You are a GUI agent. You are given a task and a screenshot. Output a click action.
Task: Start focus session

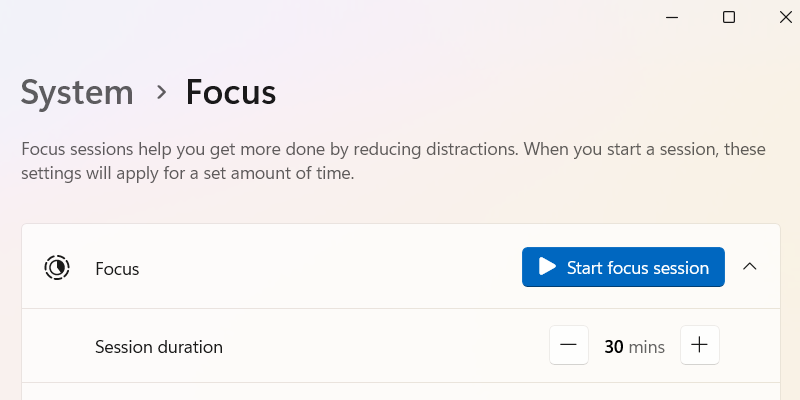(x=623, y=267)
